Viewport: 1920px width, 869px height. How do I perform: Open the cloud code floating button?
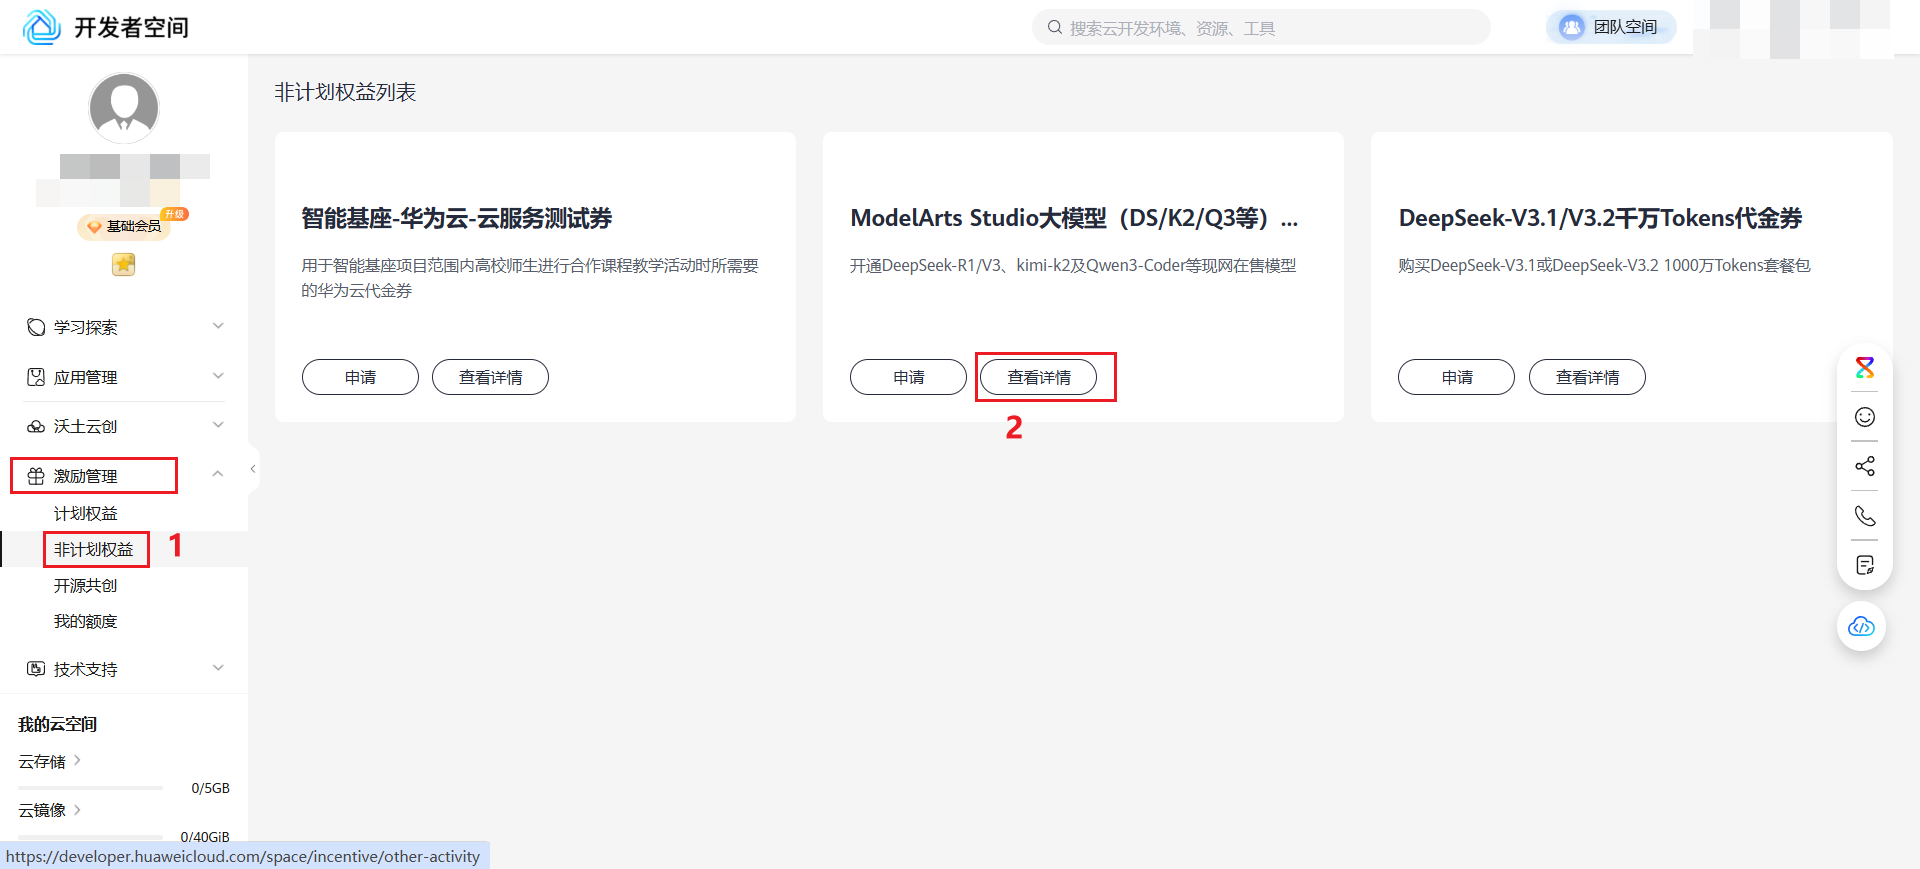click(1861, 626)
